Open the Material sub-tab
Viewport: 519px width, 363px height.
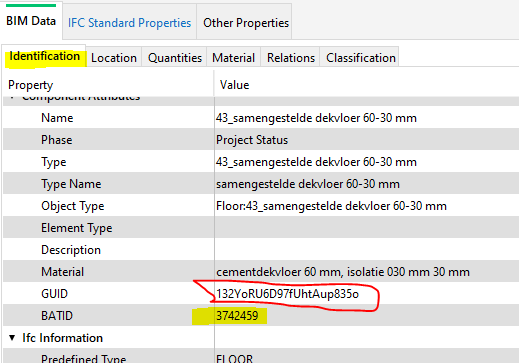click(x=233, y=58)
